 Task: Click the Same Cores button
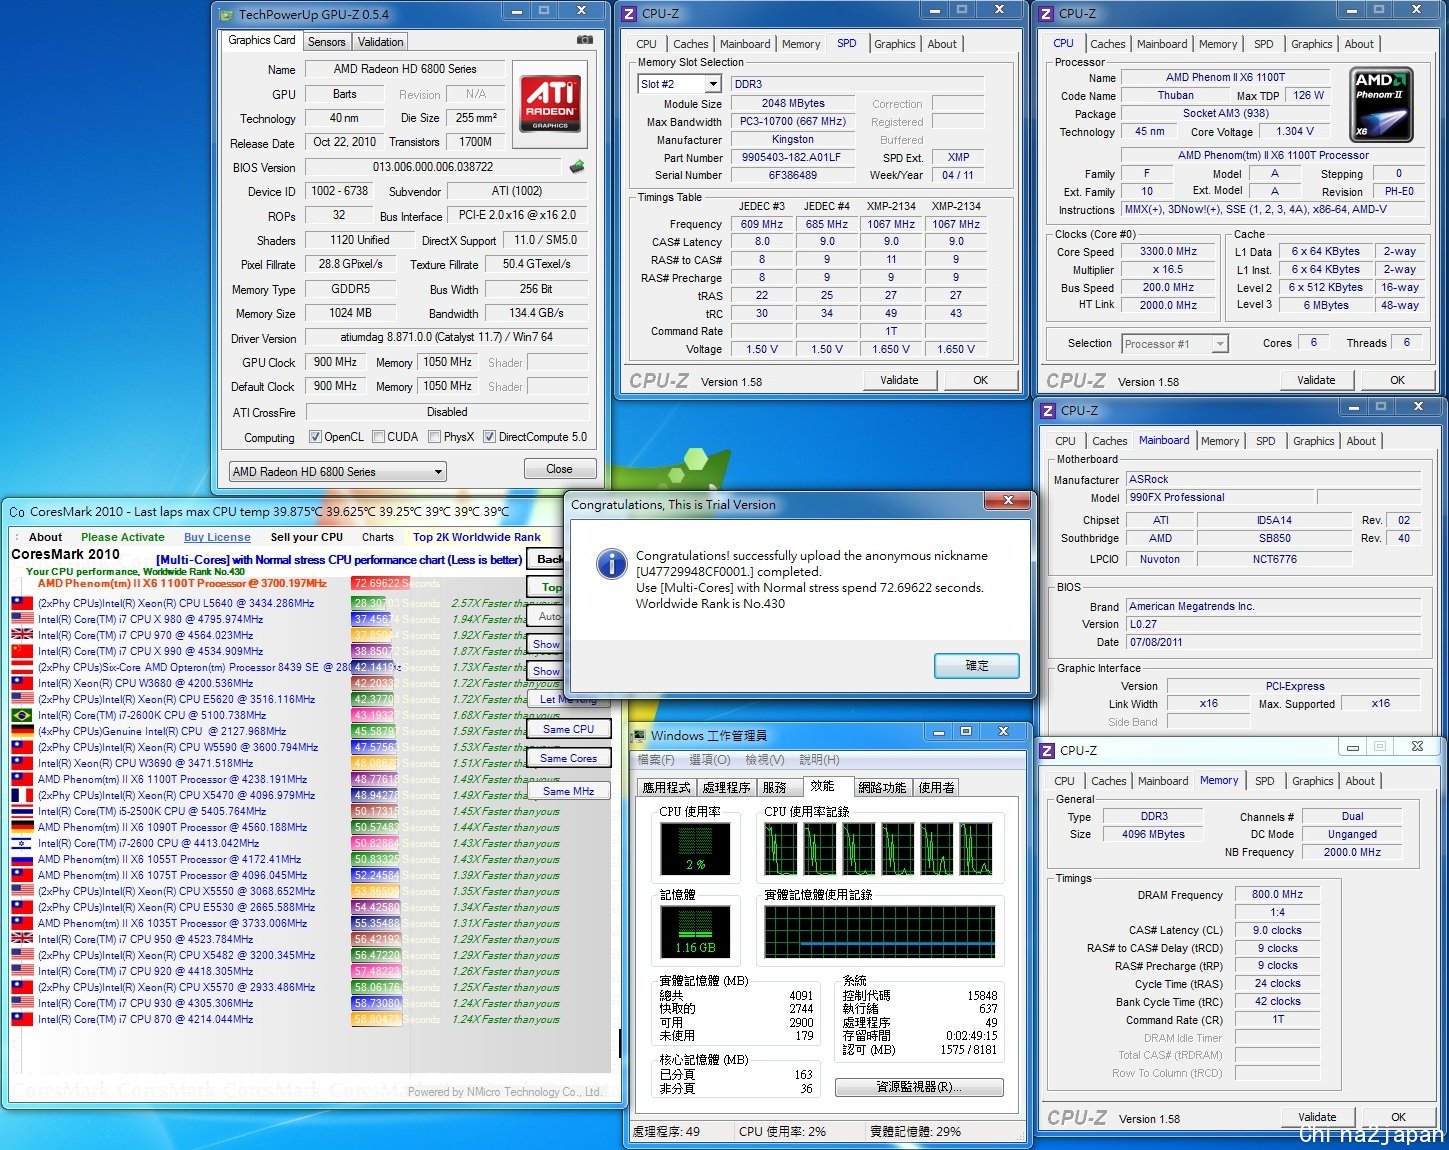pyautogui.click(x=568, y=758)
